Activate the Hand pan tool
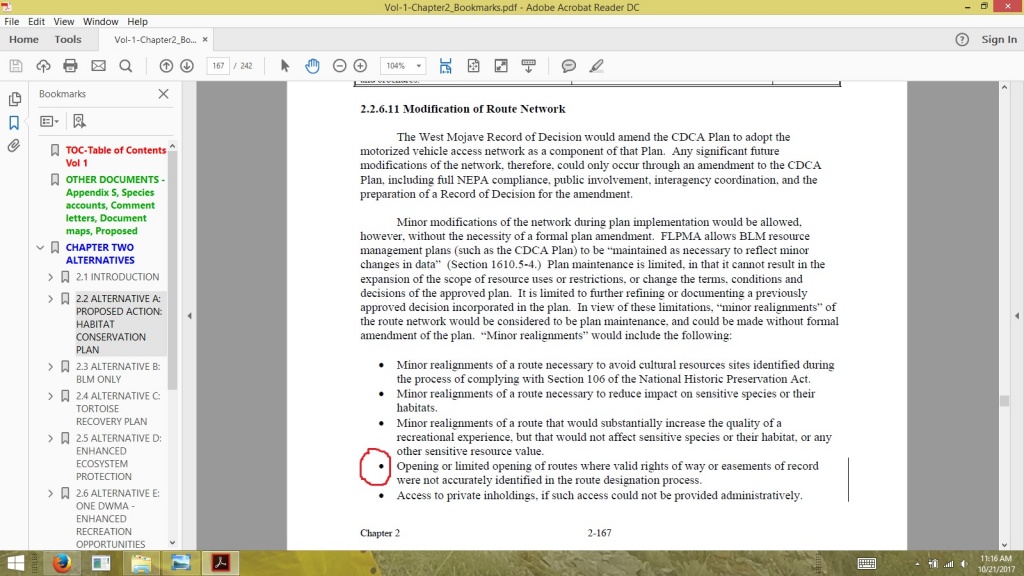 point(312,65)
